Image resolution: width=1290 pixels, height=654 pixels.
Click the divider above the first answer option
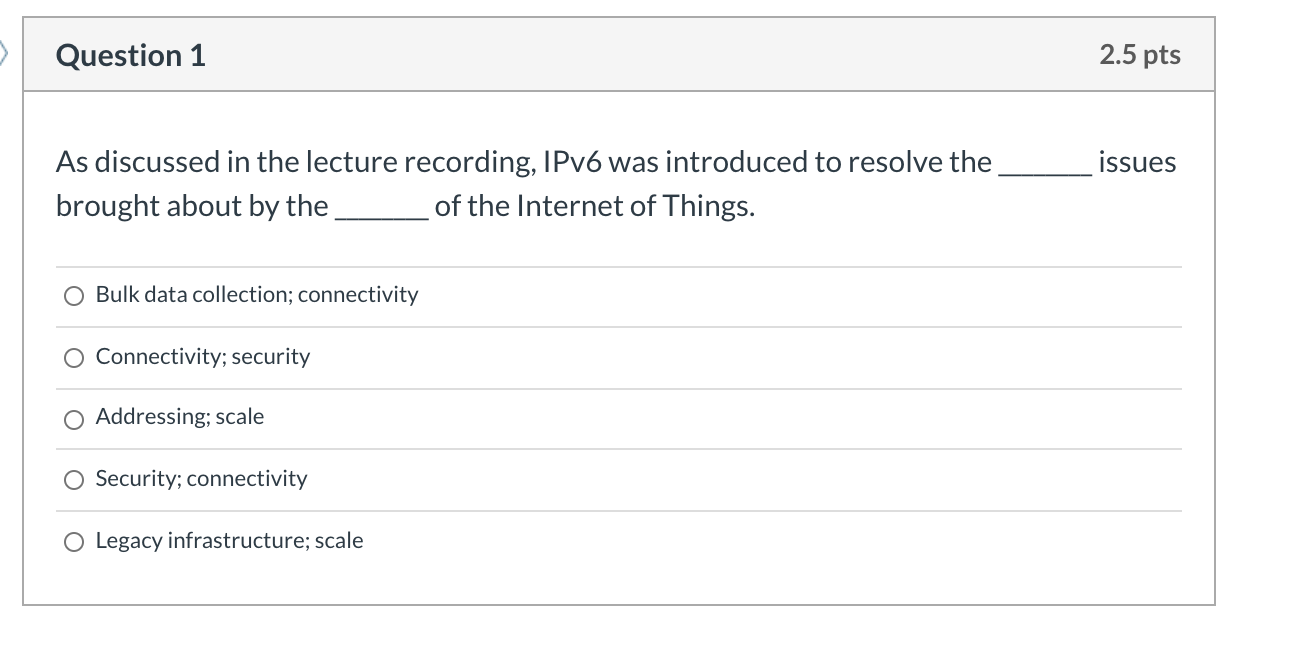(x=617, y=265)
